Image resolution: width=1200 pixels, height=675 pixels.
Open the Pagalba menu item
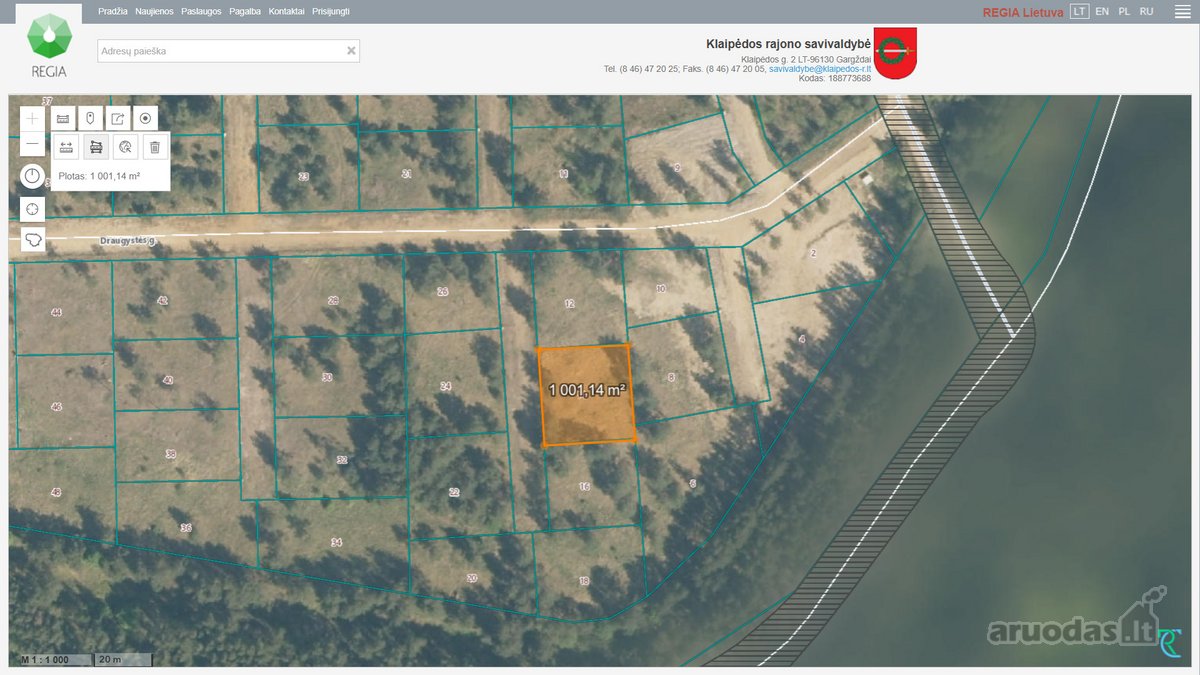(245, 11)
